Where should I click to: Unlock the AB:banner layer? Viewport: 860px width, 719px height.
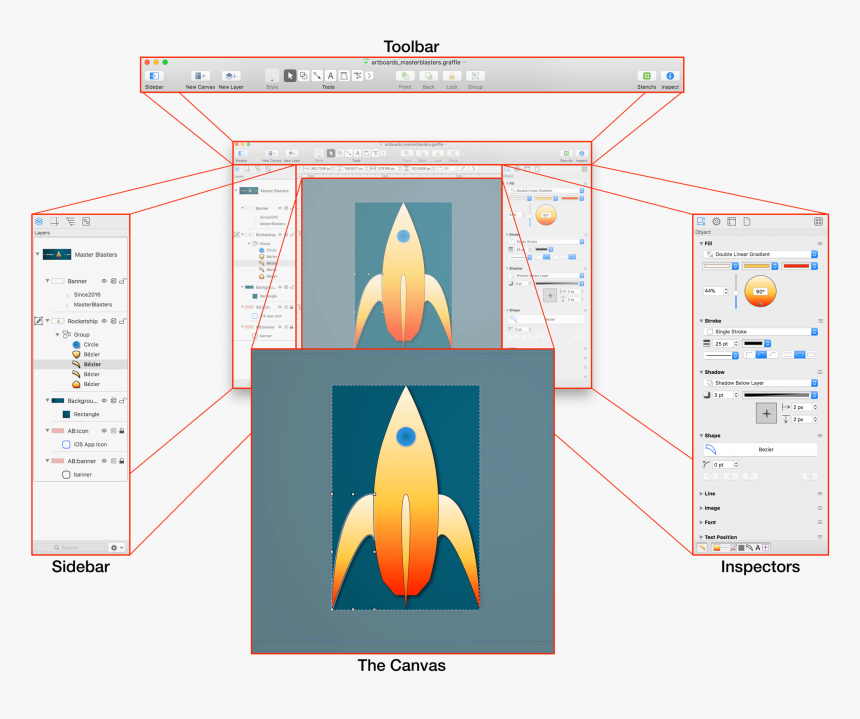pyautogui.click(x=122, y=461)
